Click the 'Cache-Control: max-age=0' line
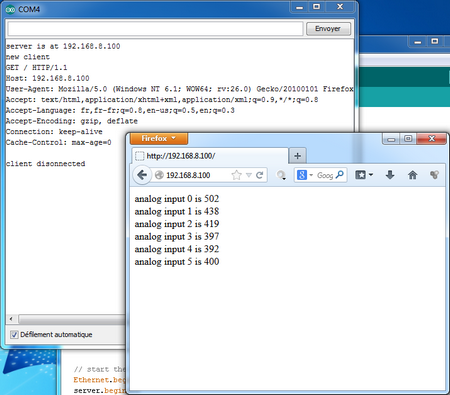Screen dimensions: 450x395 click(58, 142)
